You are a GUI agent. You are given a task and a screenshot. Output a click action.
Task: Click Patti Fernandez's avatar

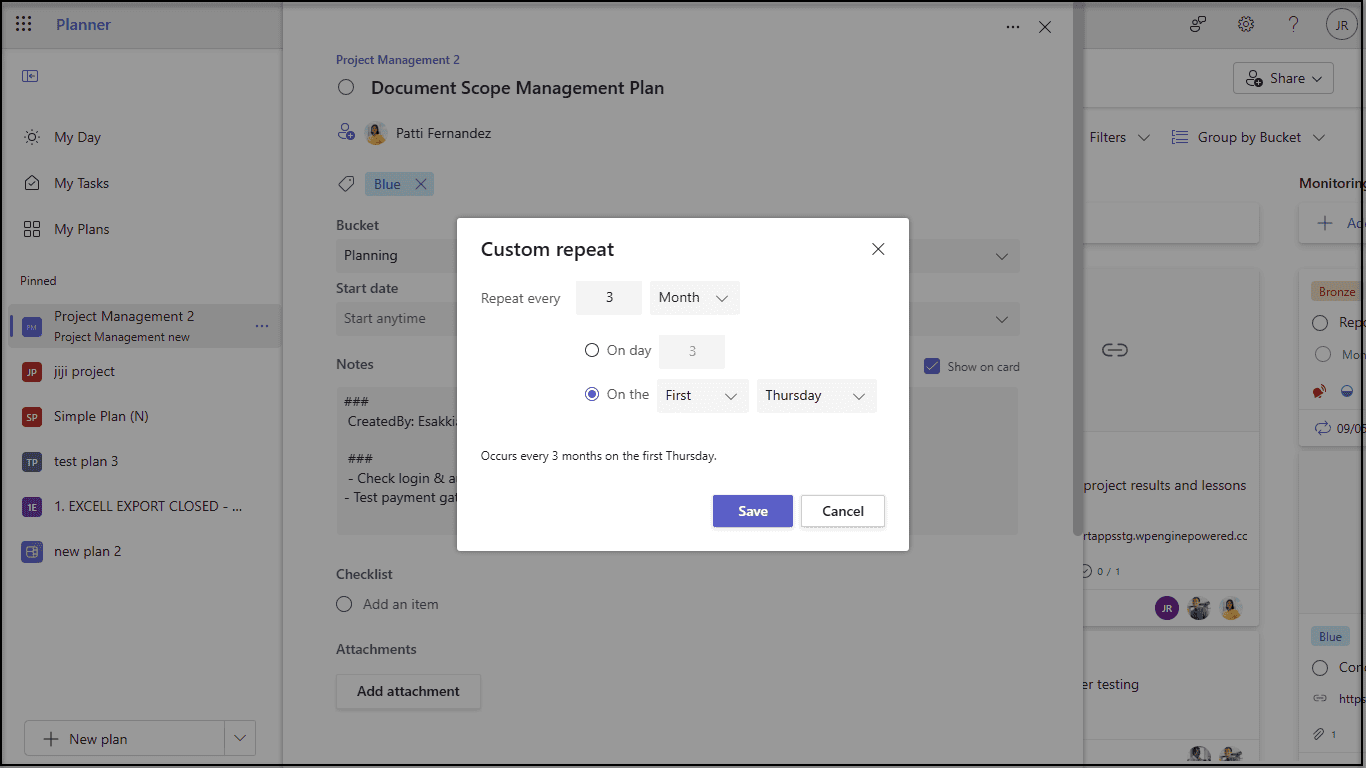pyautogui.click(x=376, y=133)
